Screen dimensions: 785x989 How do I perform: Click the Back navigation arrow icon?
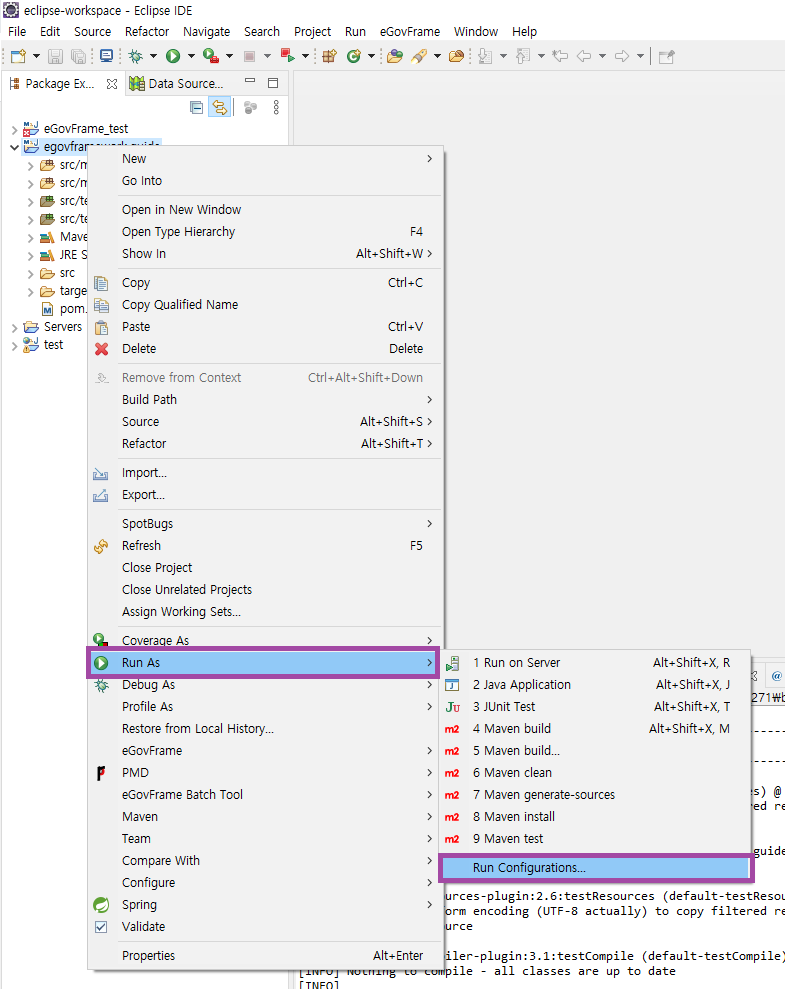point(584,56)
